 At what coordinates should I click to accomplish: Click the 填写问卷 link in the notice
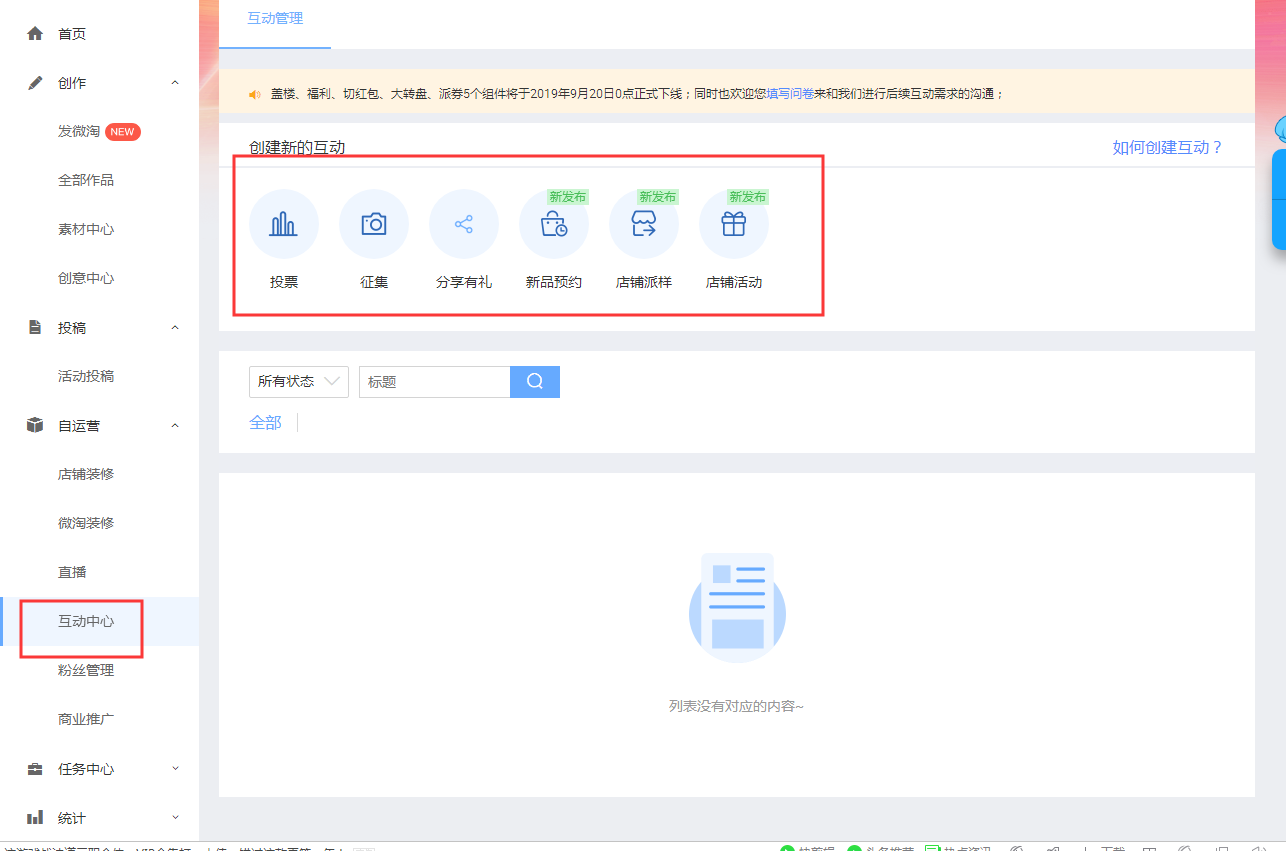790,94
